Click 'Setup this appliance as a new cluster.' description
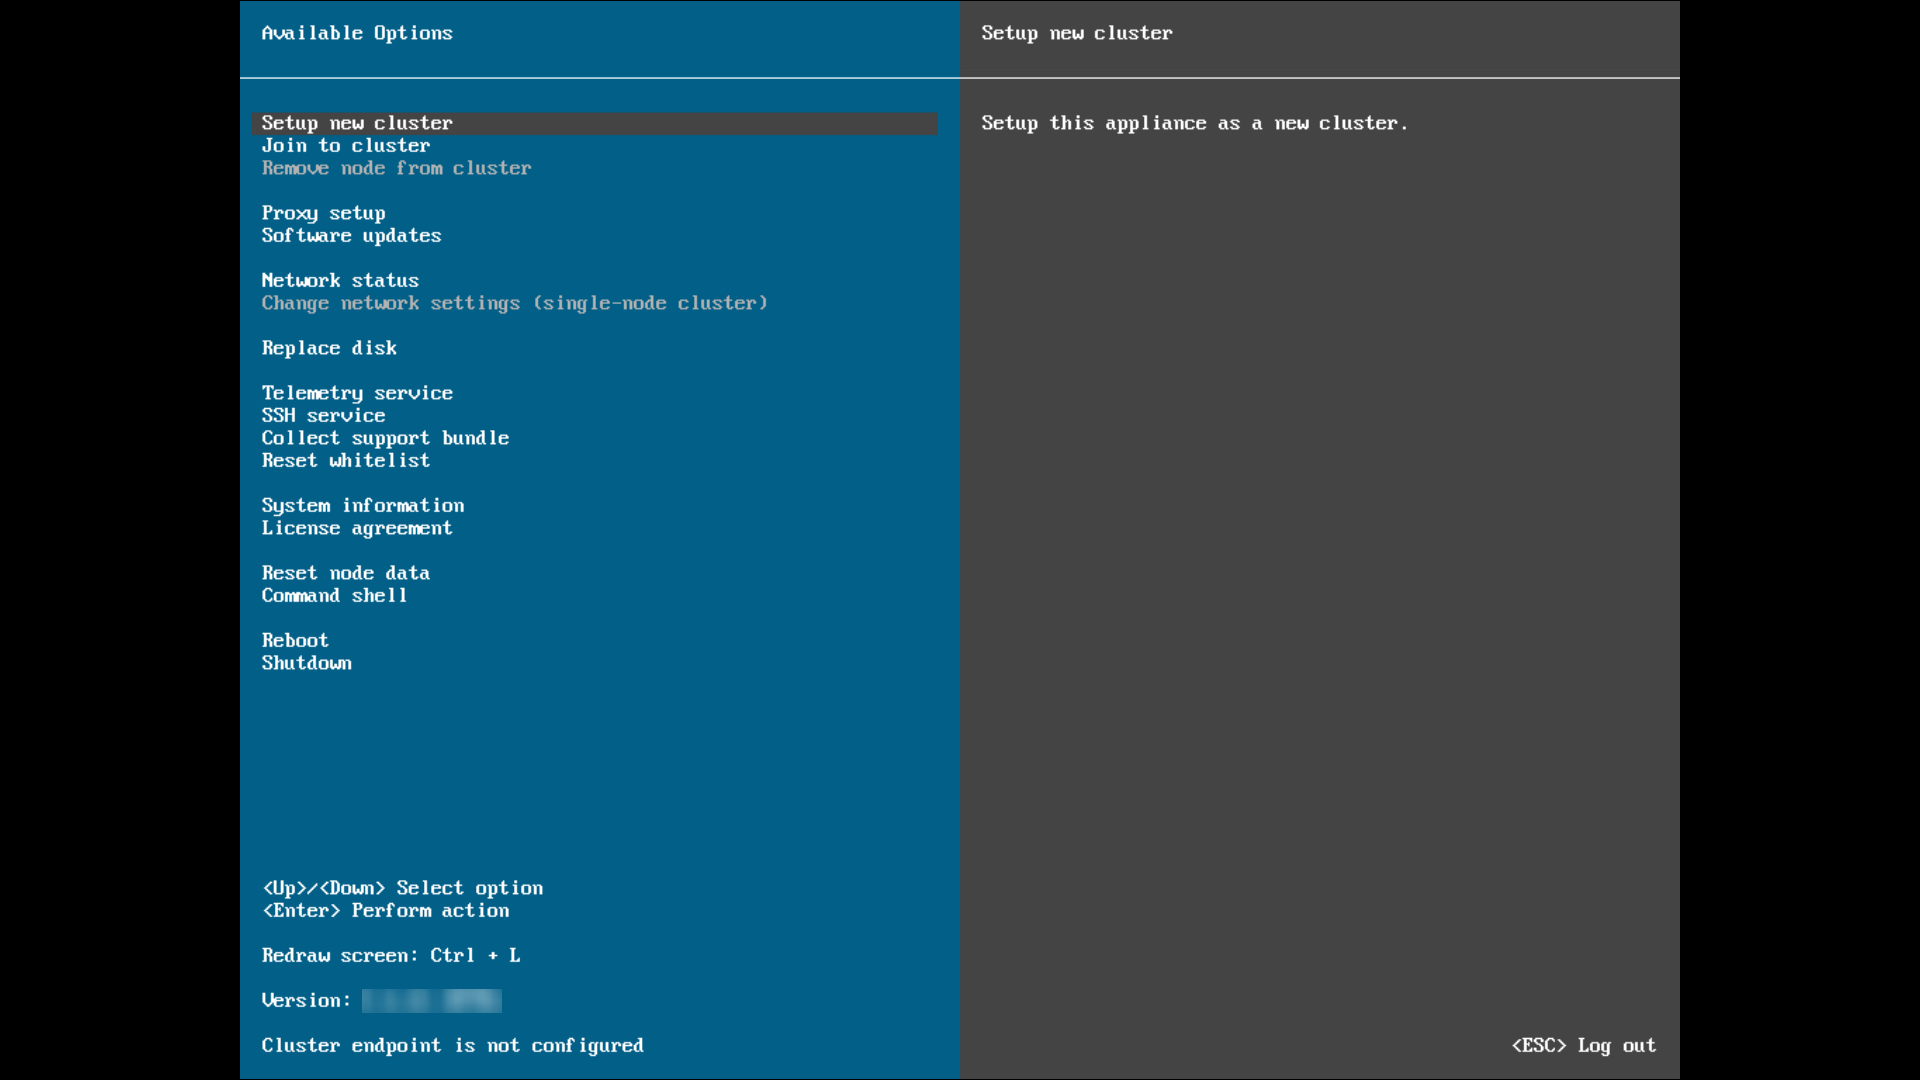Viewport: 1920px width, 1080px height. coord(1195,123)
